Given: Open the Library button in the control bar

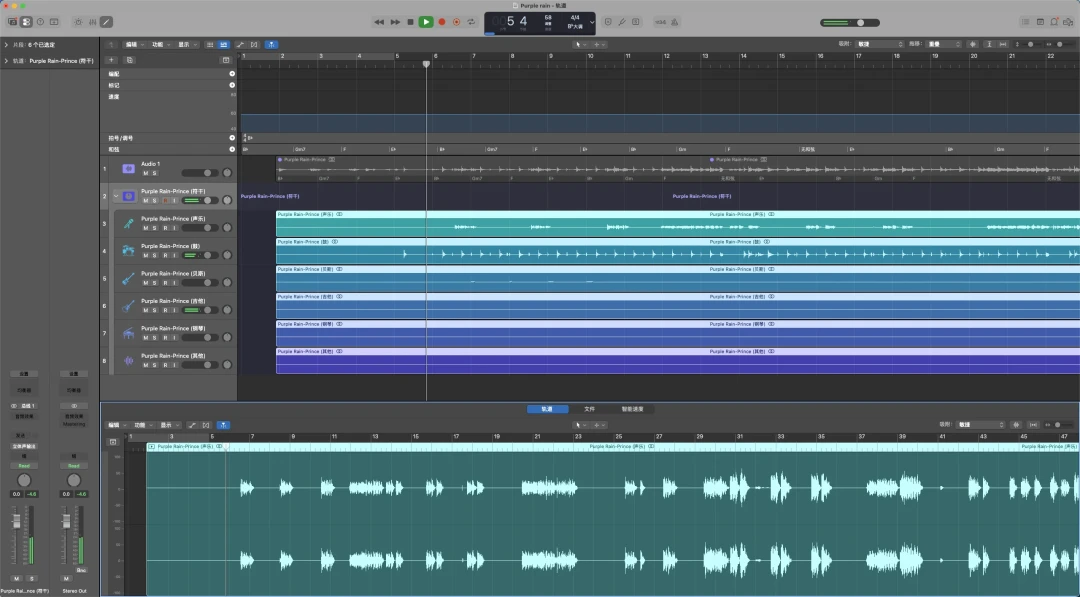Looking at the screenshot, I should [12, 22].
